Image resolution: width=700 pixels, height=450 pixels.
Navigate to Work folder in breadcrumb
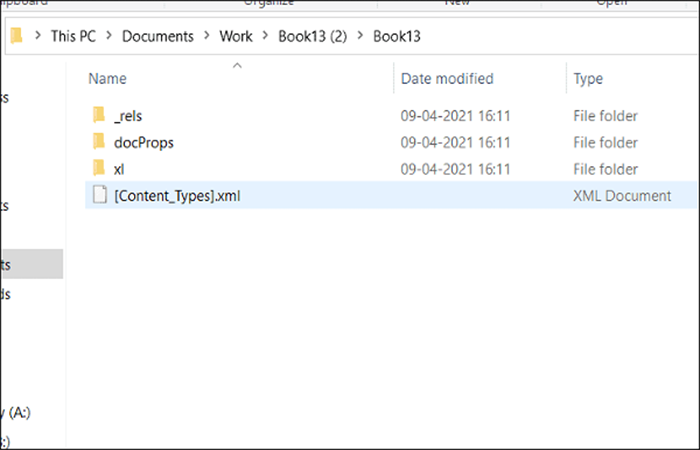[236, 36]
